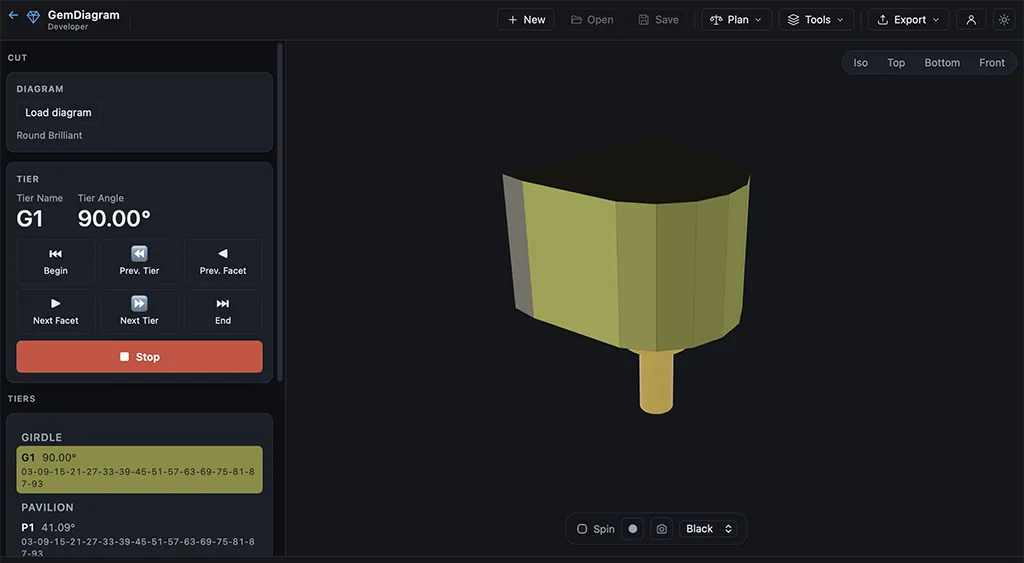Screen dimensions: 1024x563
Task: Click the floppy disk icon on Save
Action: [x=643, y=20]
